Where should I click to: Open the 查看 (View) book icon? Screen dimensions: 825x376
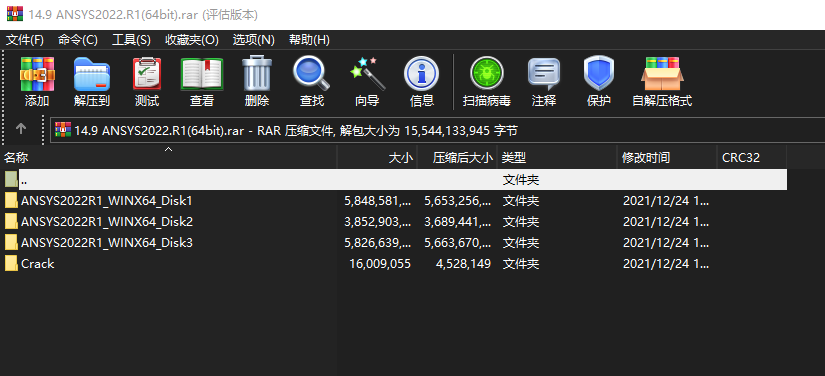click(202, 74)
